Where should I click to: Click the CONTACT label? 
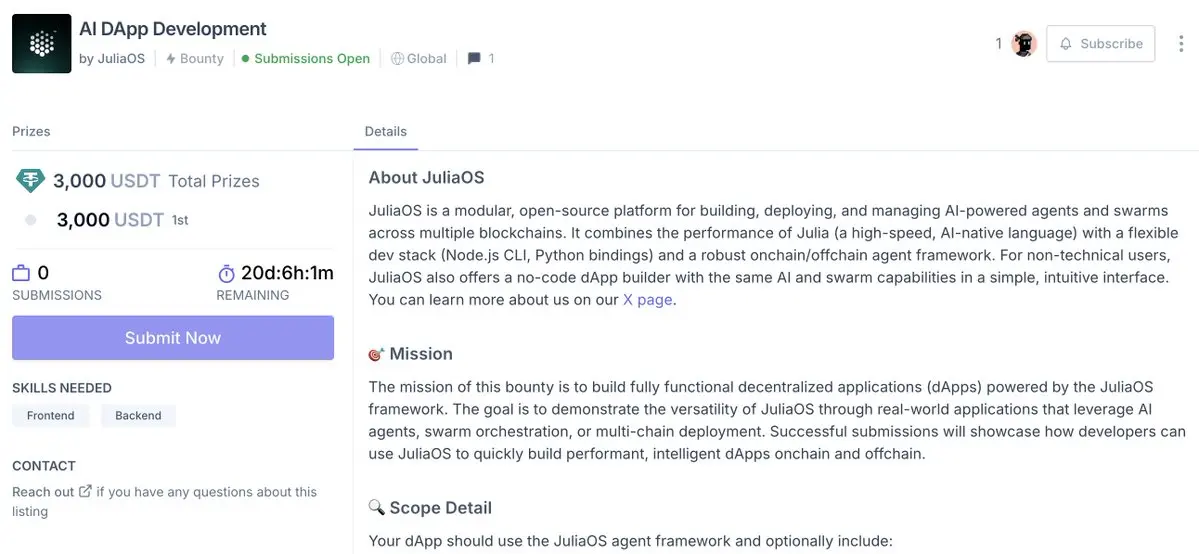(44, 466)
